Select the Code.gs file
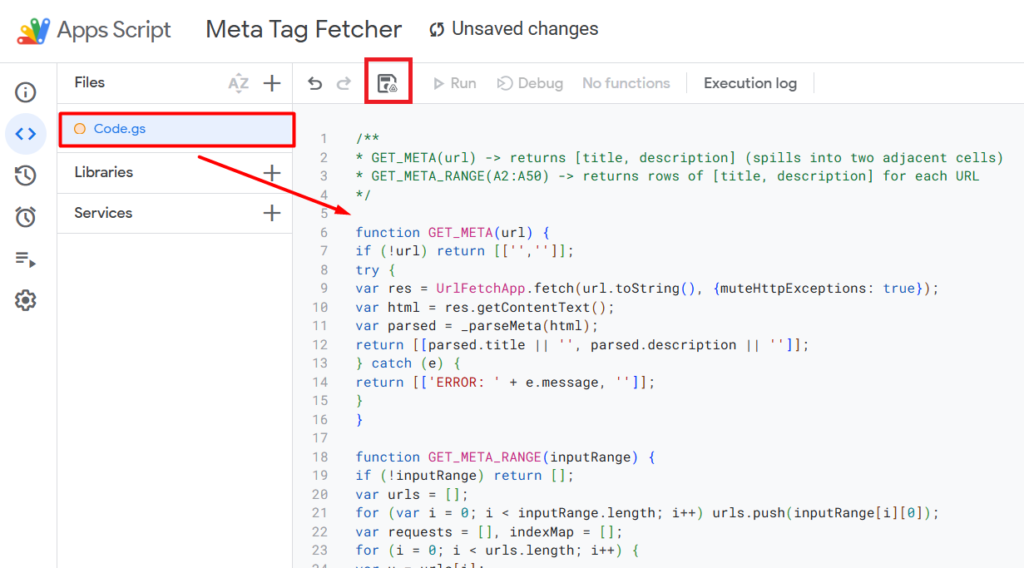This screenshot has width=1024, height=568. click(x=176, y=129)
